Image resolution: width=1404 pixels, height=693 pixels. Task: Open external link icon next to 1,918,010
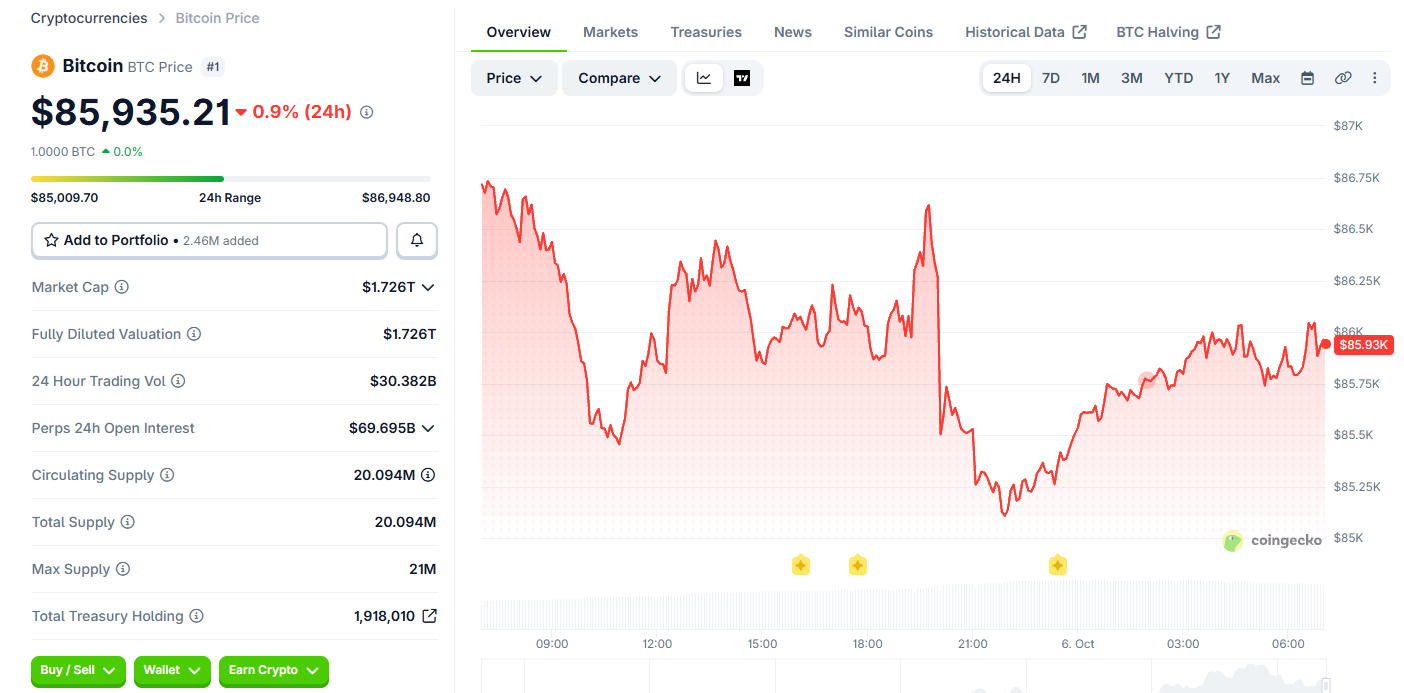pos(429,616)
